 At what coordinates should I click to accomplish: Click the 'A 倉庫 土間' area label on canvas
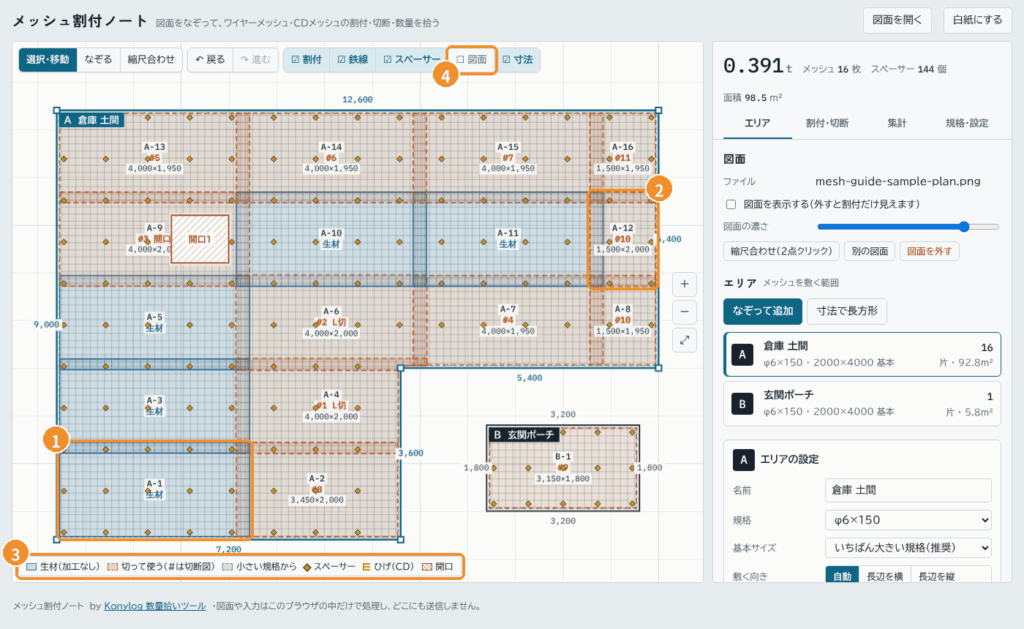(x=91, y=120)
